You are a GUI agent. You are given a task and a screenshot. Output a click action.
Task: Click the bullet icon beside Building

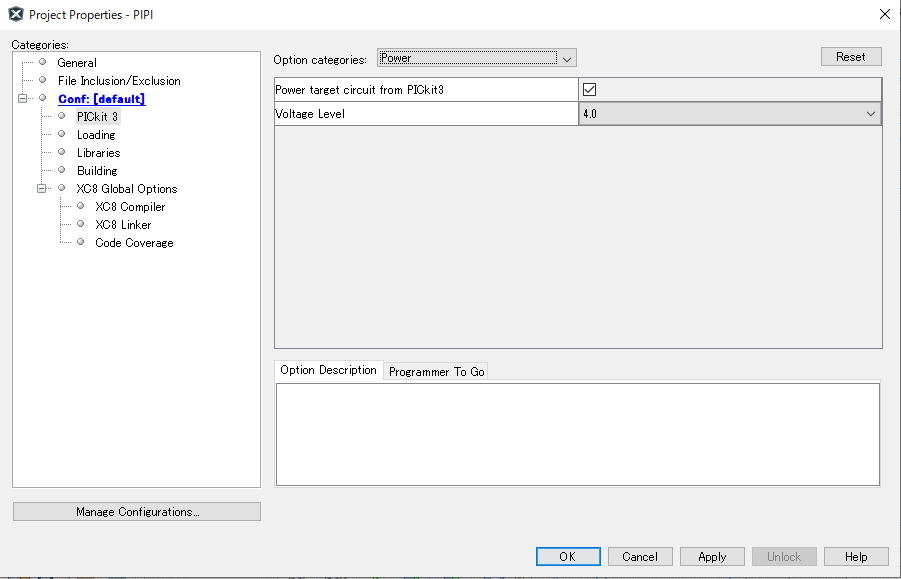(61, 169)
